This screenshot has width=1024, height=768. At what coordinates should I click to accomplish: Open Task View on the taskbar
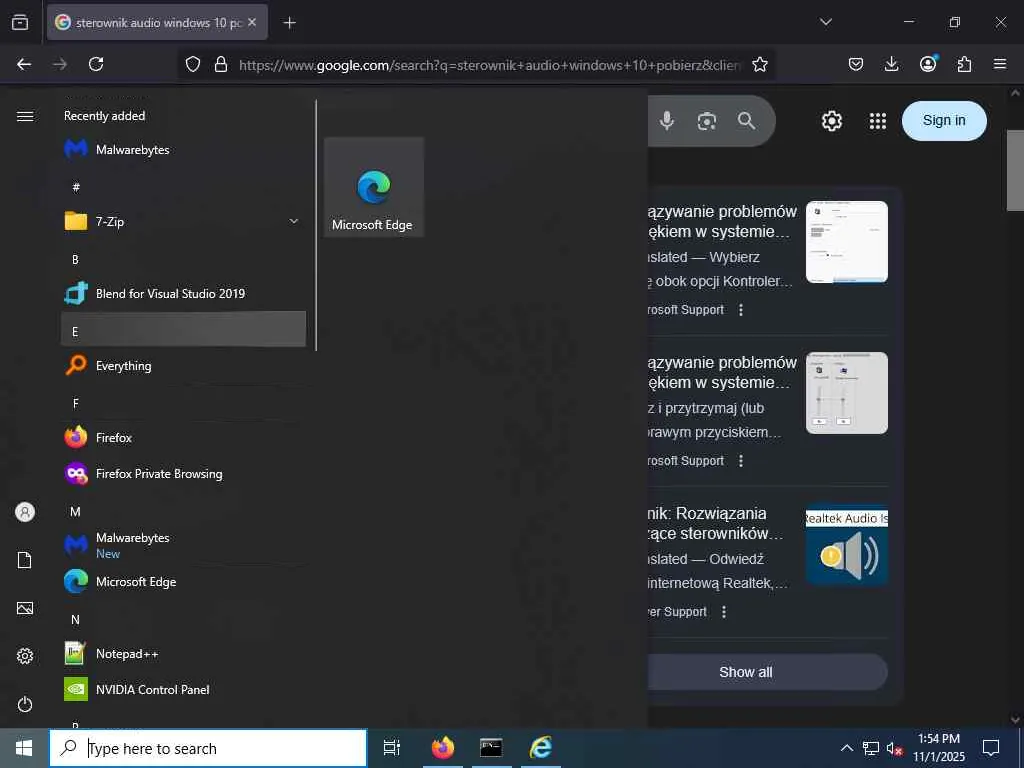(x=391, y=748)
